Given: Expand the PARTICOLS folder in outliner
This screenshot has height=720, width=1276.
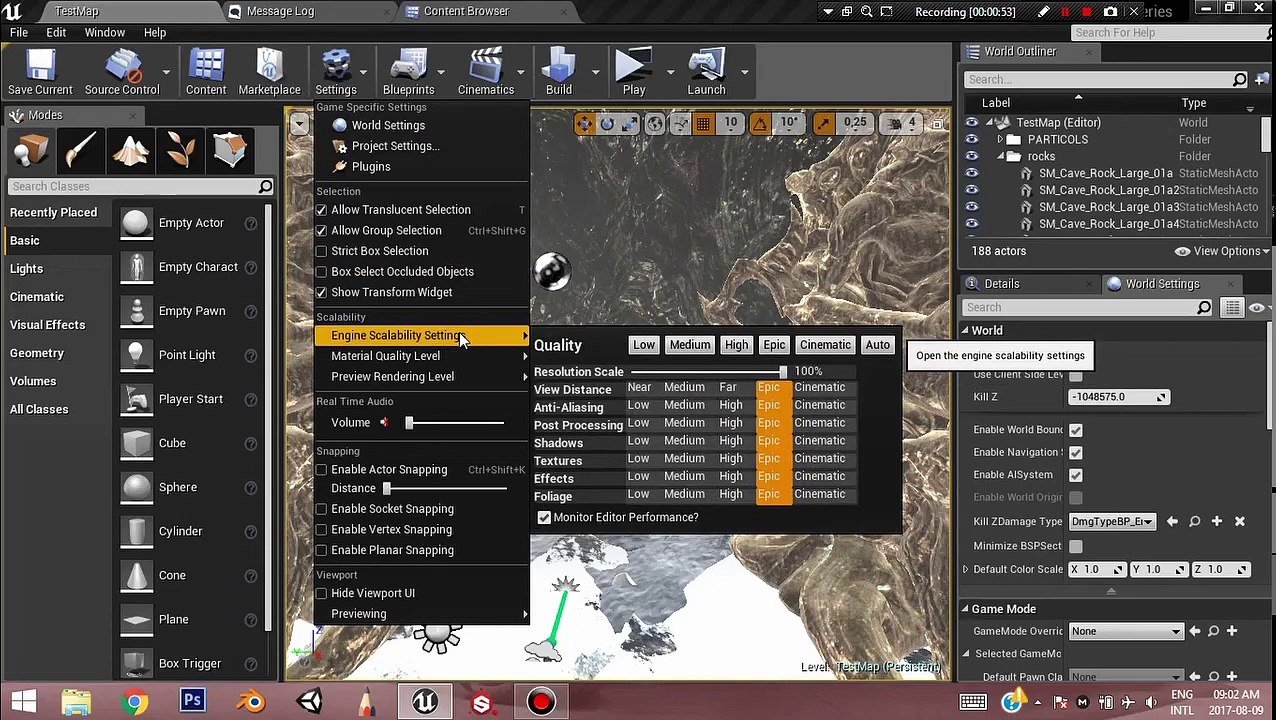Looking at the screenshot, I should click(x=1000, y=140).
